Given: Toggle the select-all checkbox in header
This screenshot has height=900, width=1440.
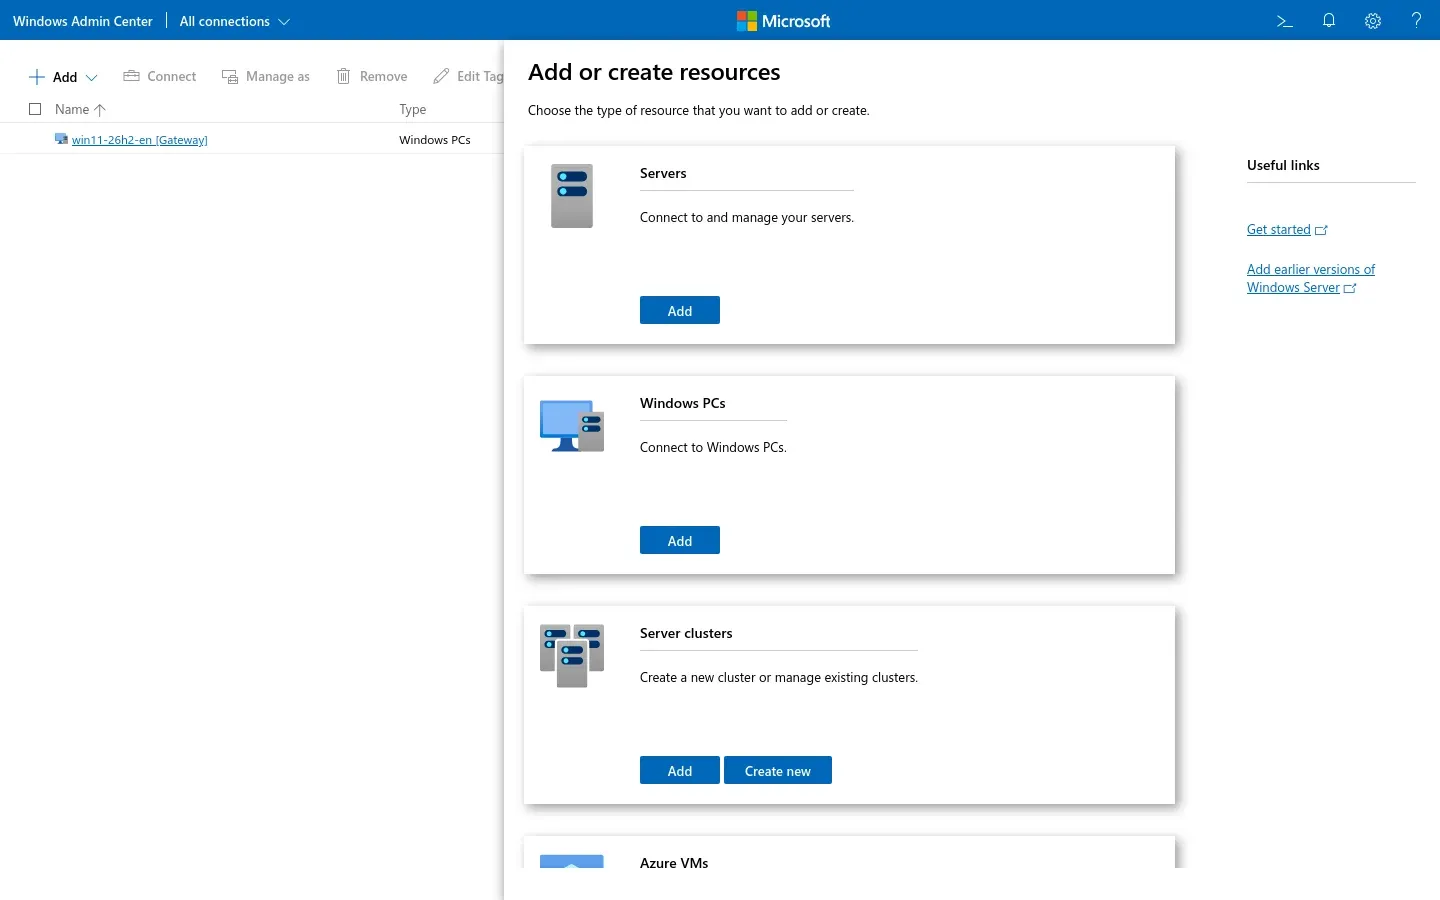Looking at the screenshot, I should pos(35,109).
